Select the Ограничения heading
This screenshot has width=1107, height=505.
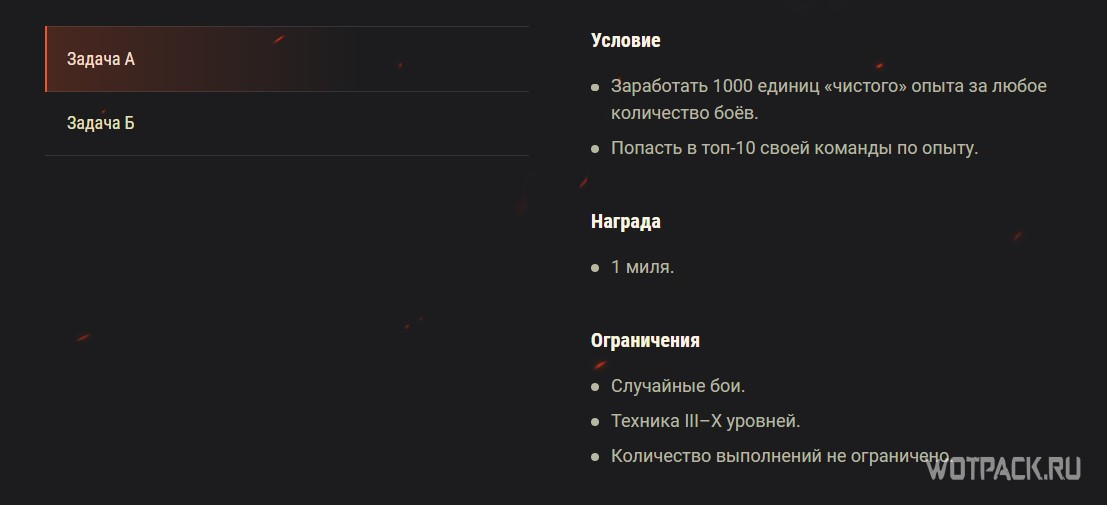click(645, 340)
